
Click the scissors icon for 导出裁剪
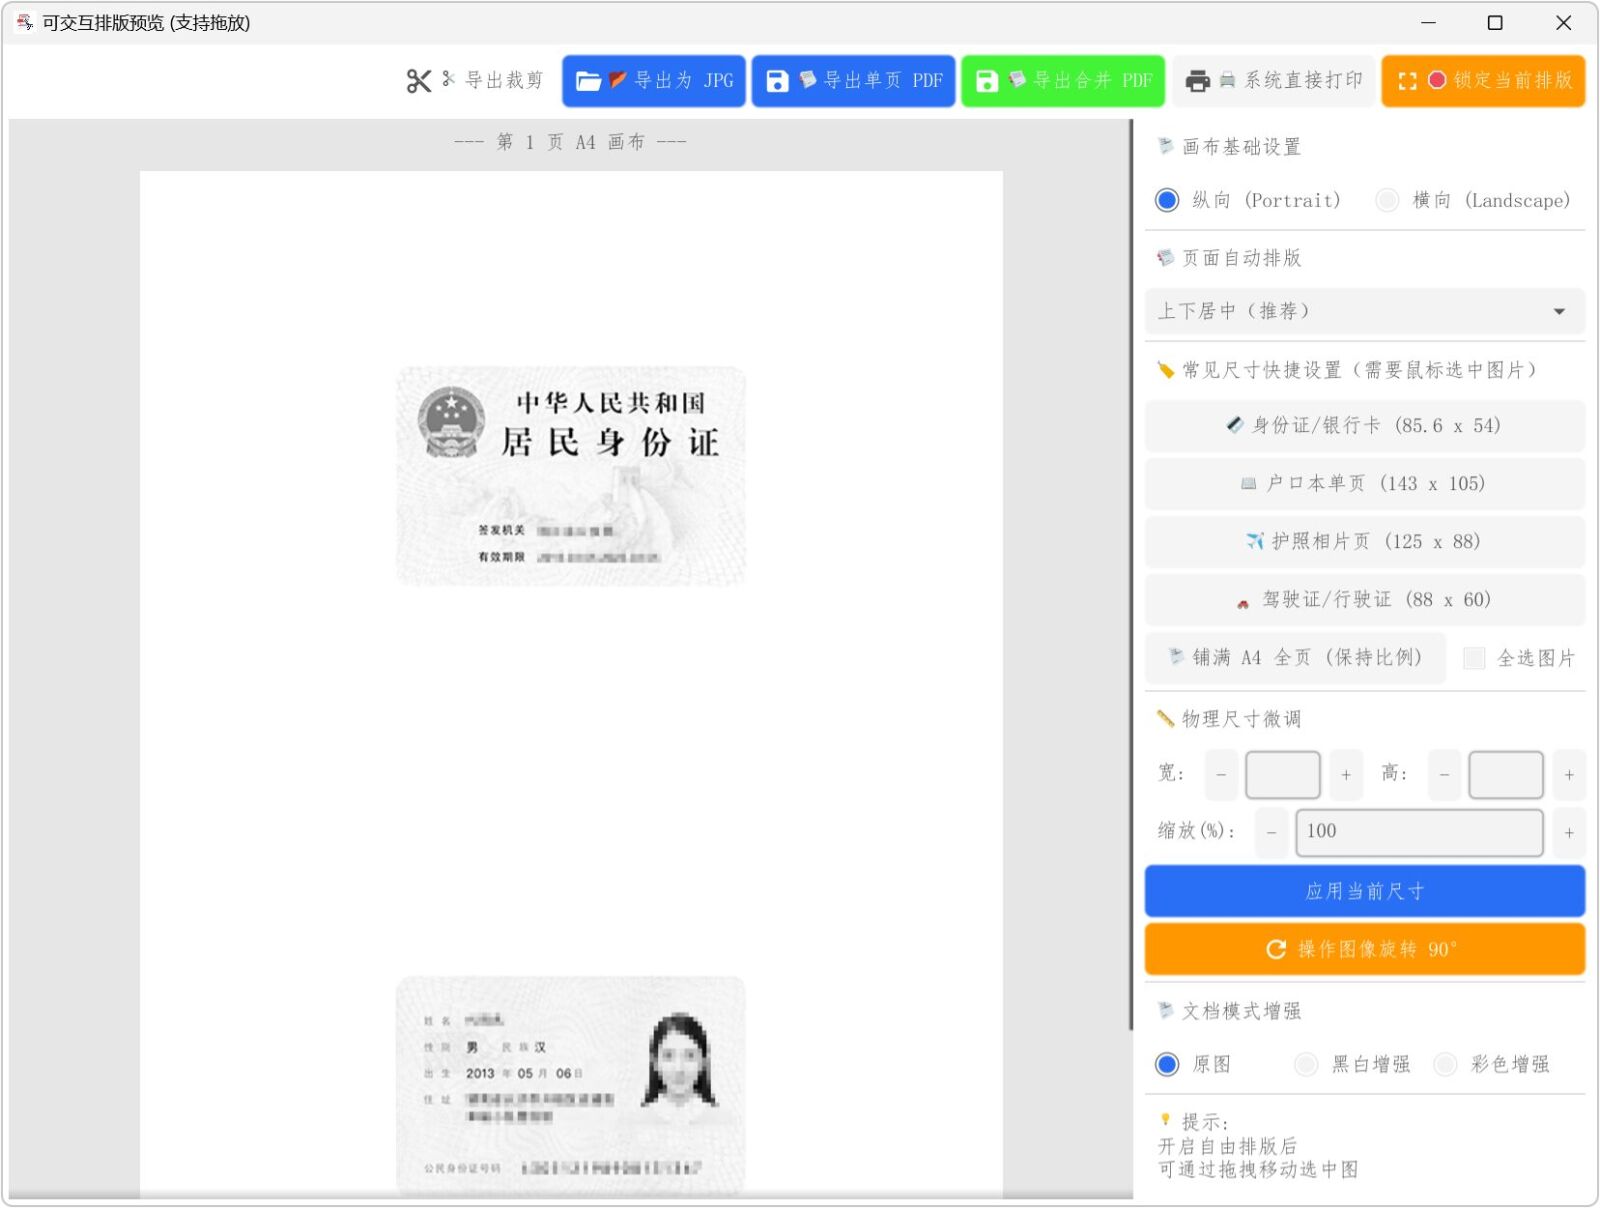[x=419, y=81]
